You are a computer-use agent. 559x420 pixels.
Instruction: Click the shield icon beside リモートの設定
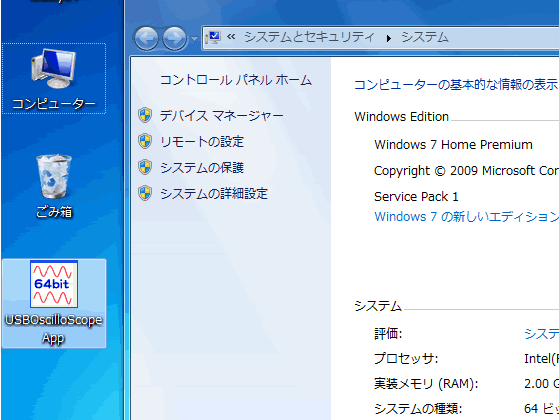(x=145, y=141)
